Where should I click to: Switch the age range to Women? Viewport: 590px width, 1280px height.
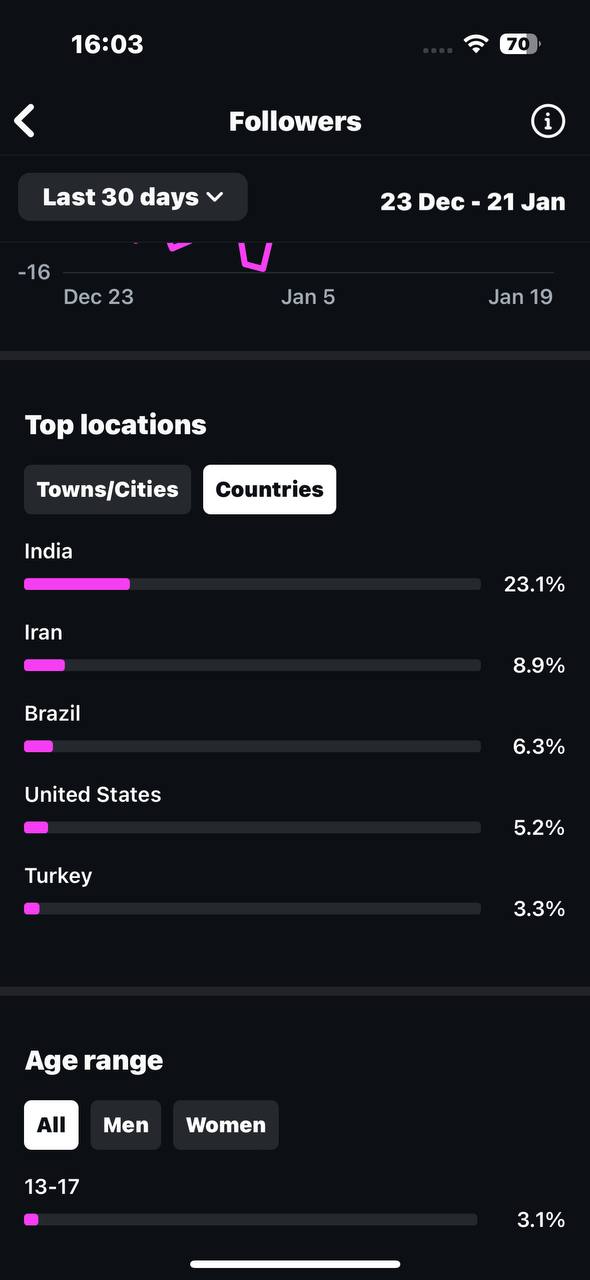coord(226,1125)
